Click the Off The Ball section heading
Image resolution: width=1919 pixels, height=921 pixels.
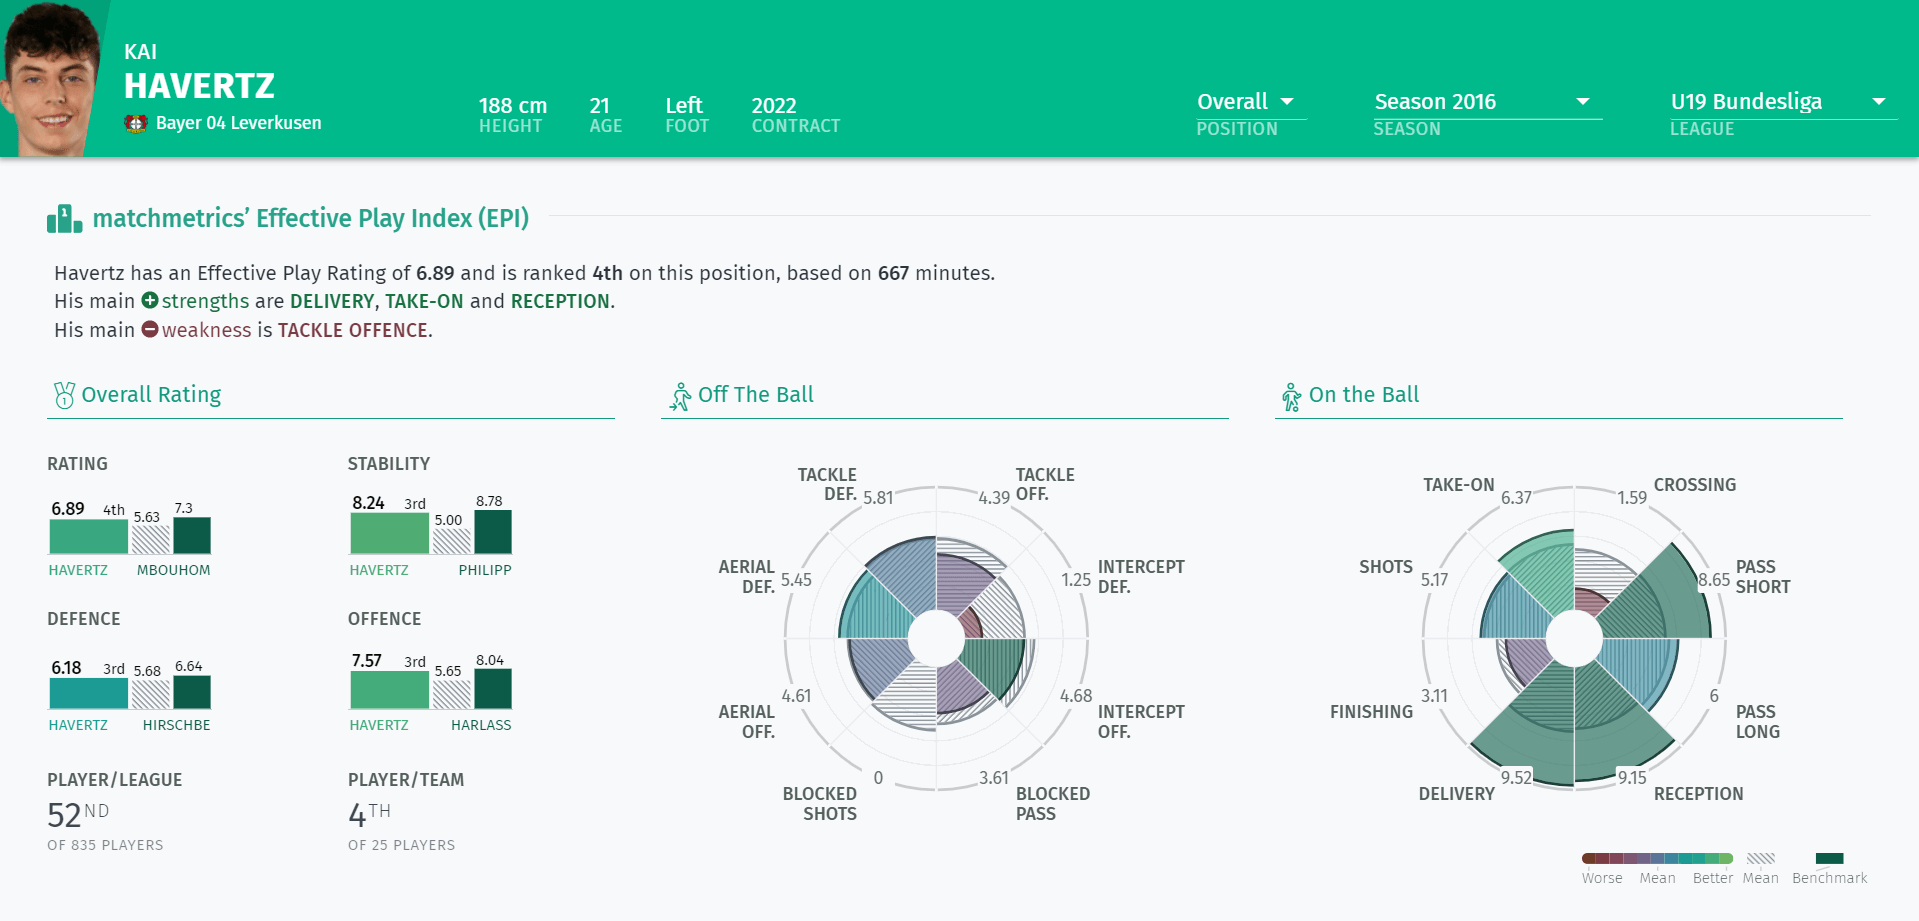click(756, 395)
